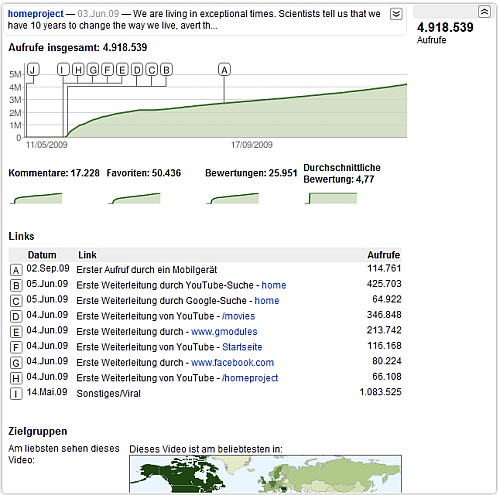Select marker E on the views chart

click(122, 70)
